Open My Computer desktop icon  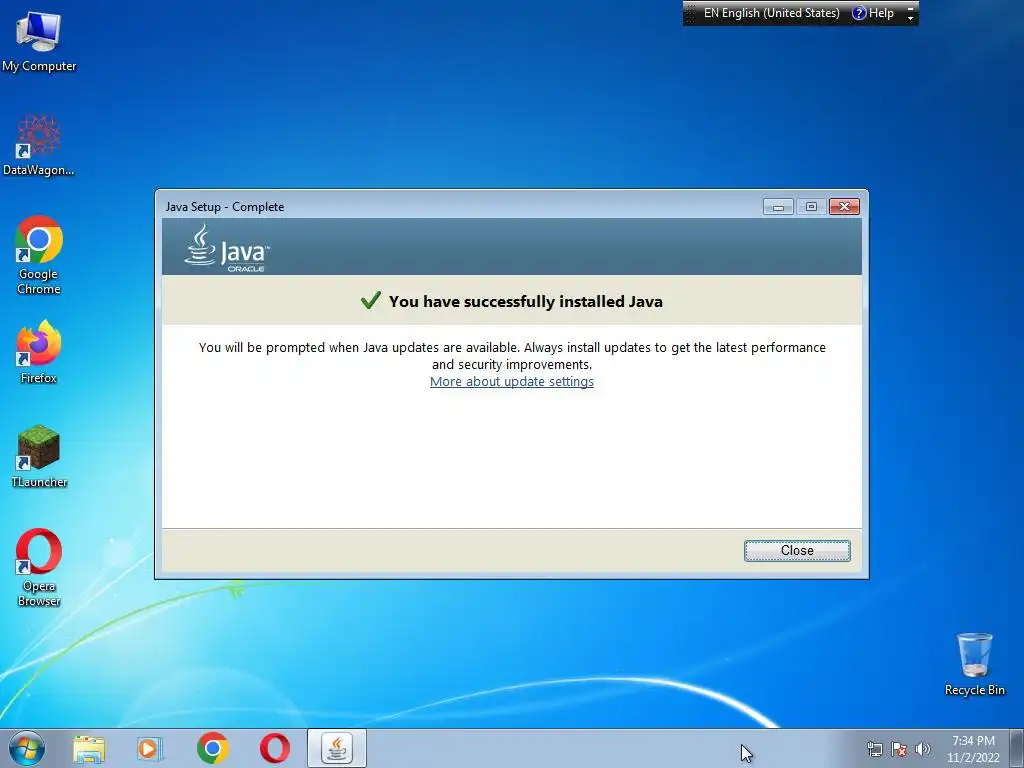tap(39, 41)
